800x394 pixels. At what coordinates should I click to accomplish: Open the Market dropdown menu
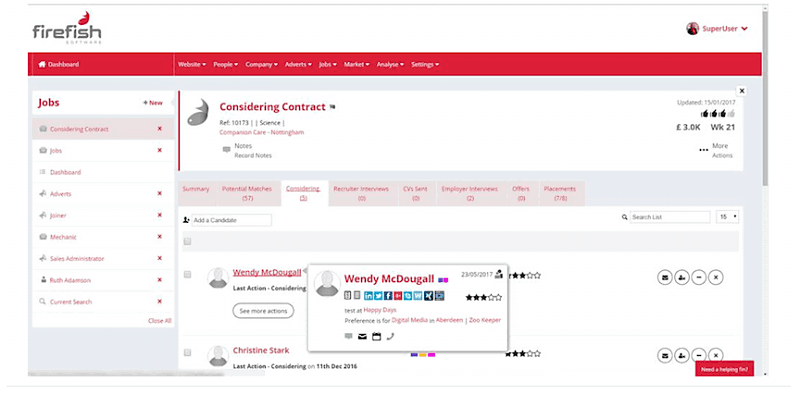pos(357,65)
